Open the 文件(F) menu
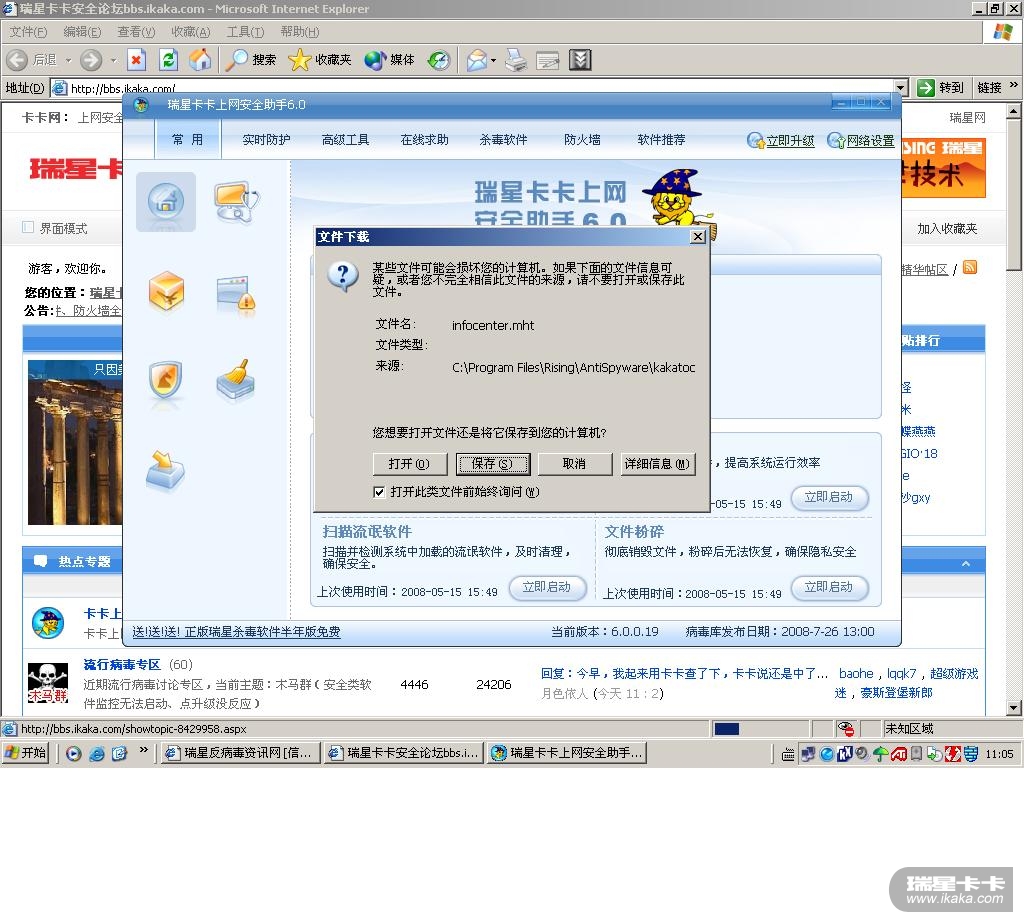This screenshot has width=1024, height=922. (28, 31)
